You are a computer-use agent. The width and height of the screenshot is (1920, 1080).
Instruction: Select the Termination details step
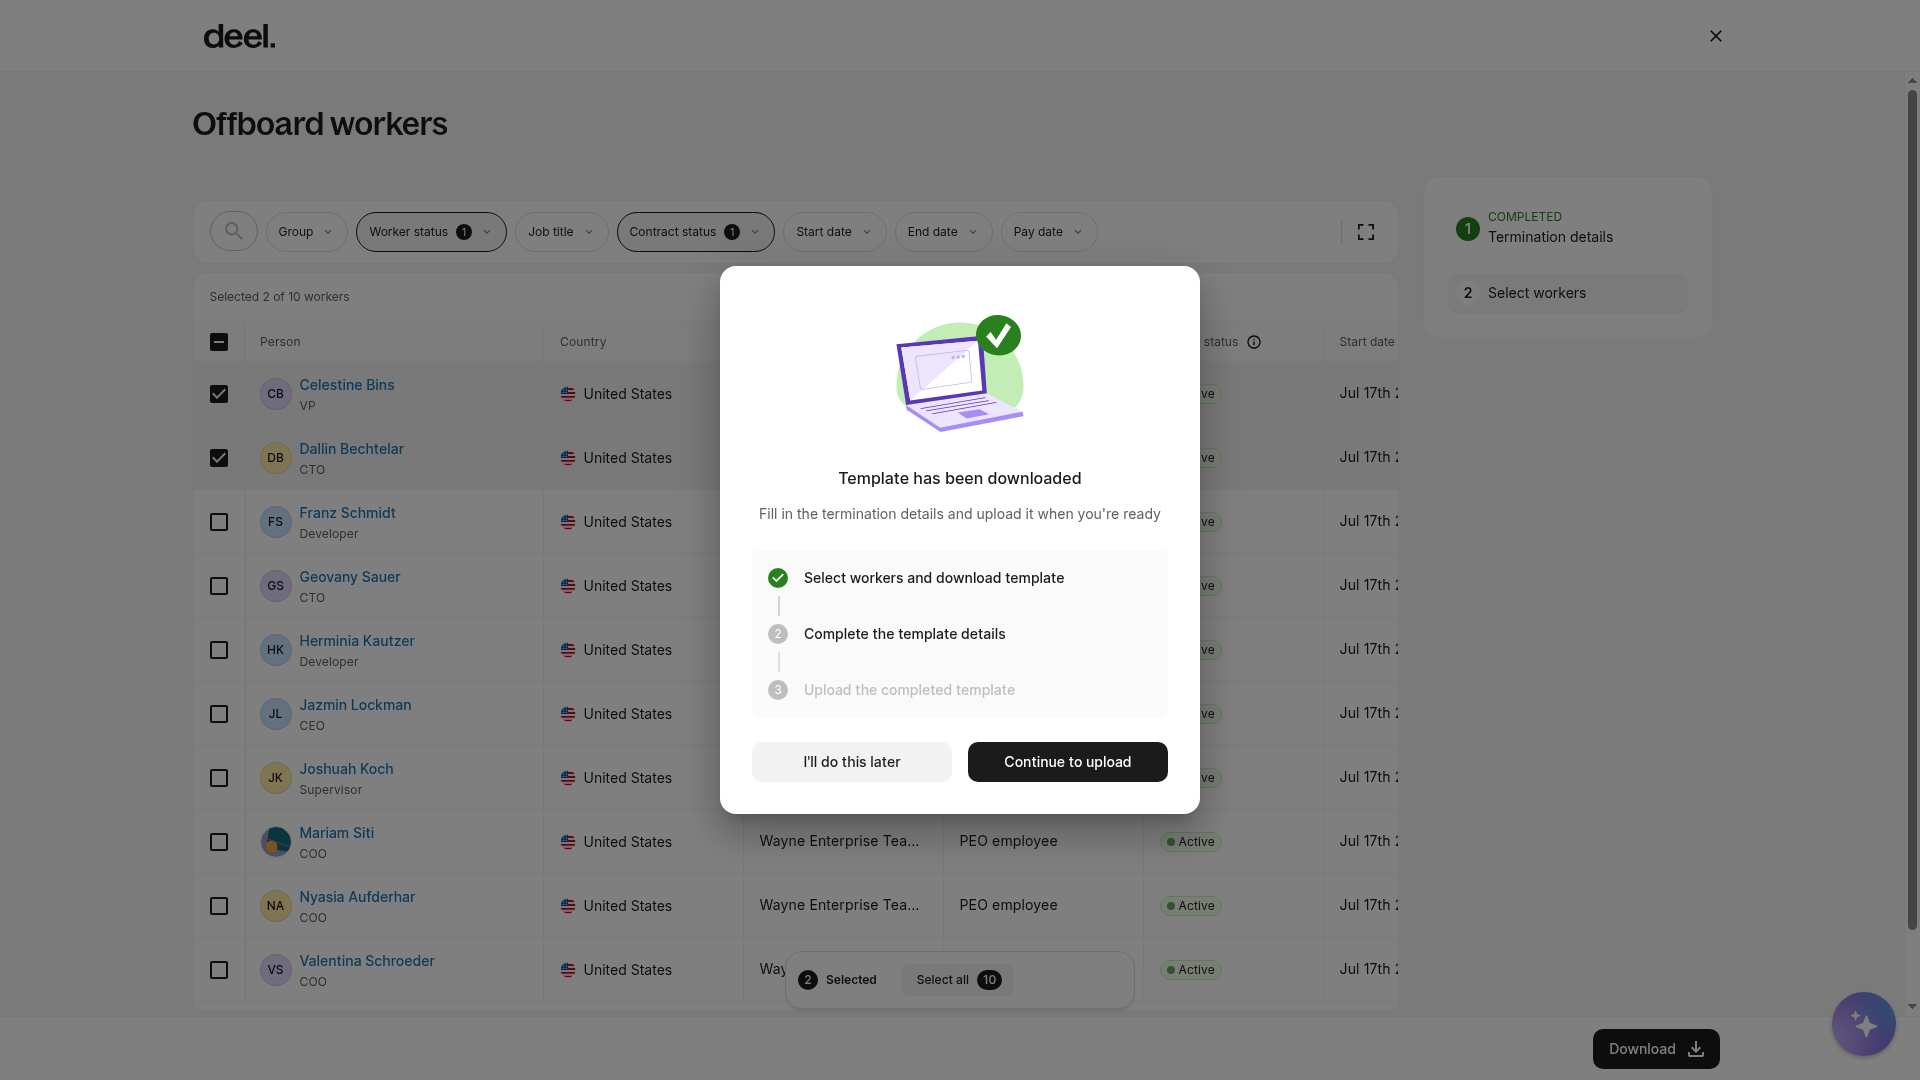[x=1550, y=237]
